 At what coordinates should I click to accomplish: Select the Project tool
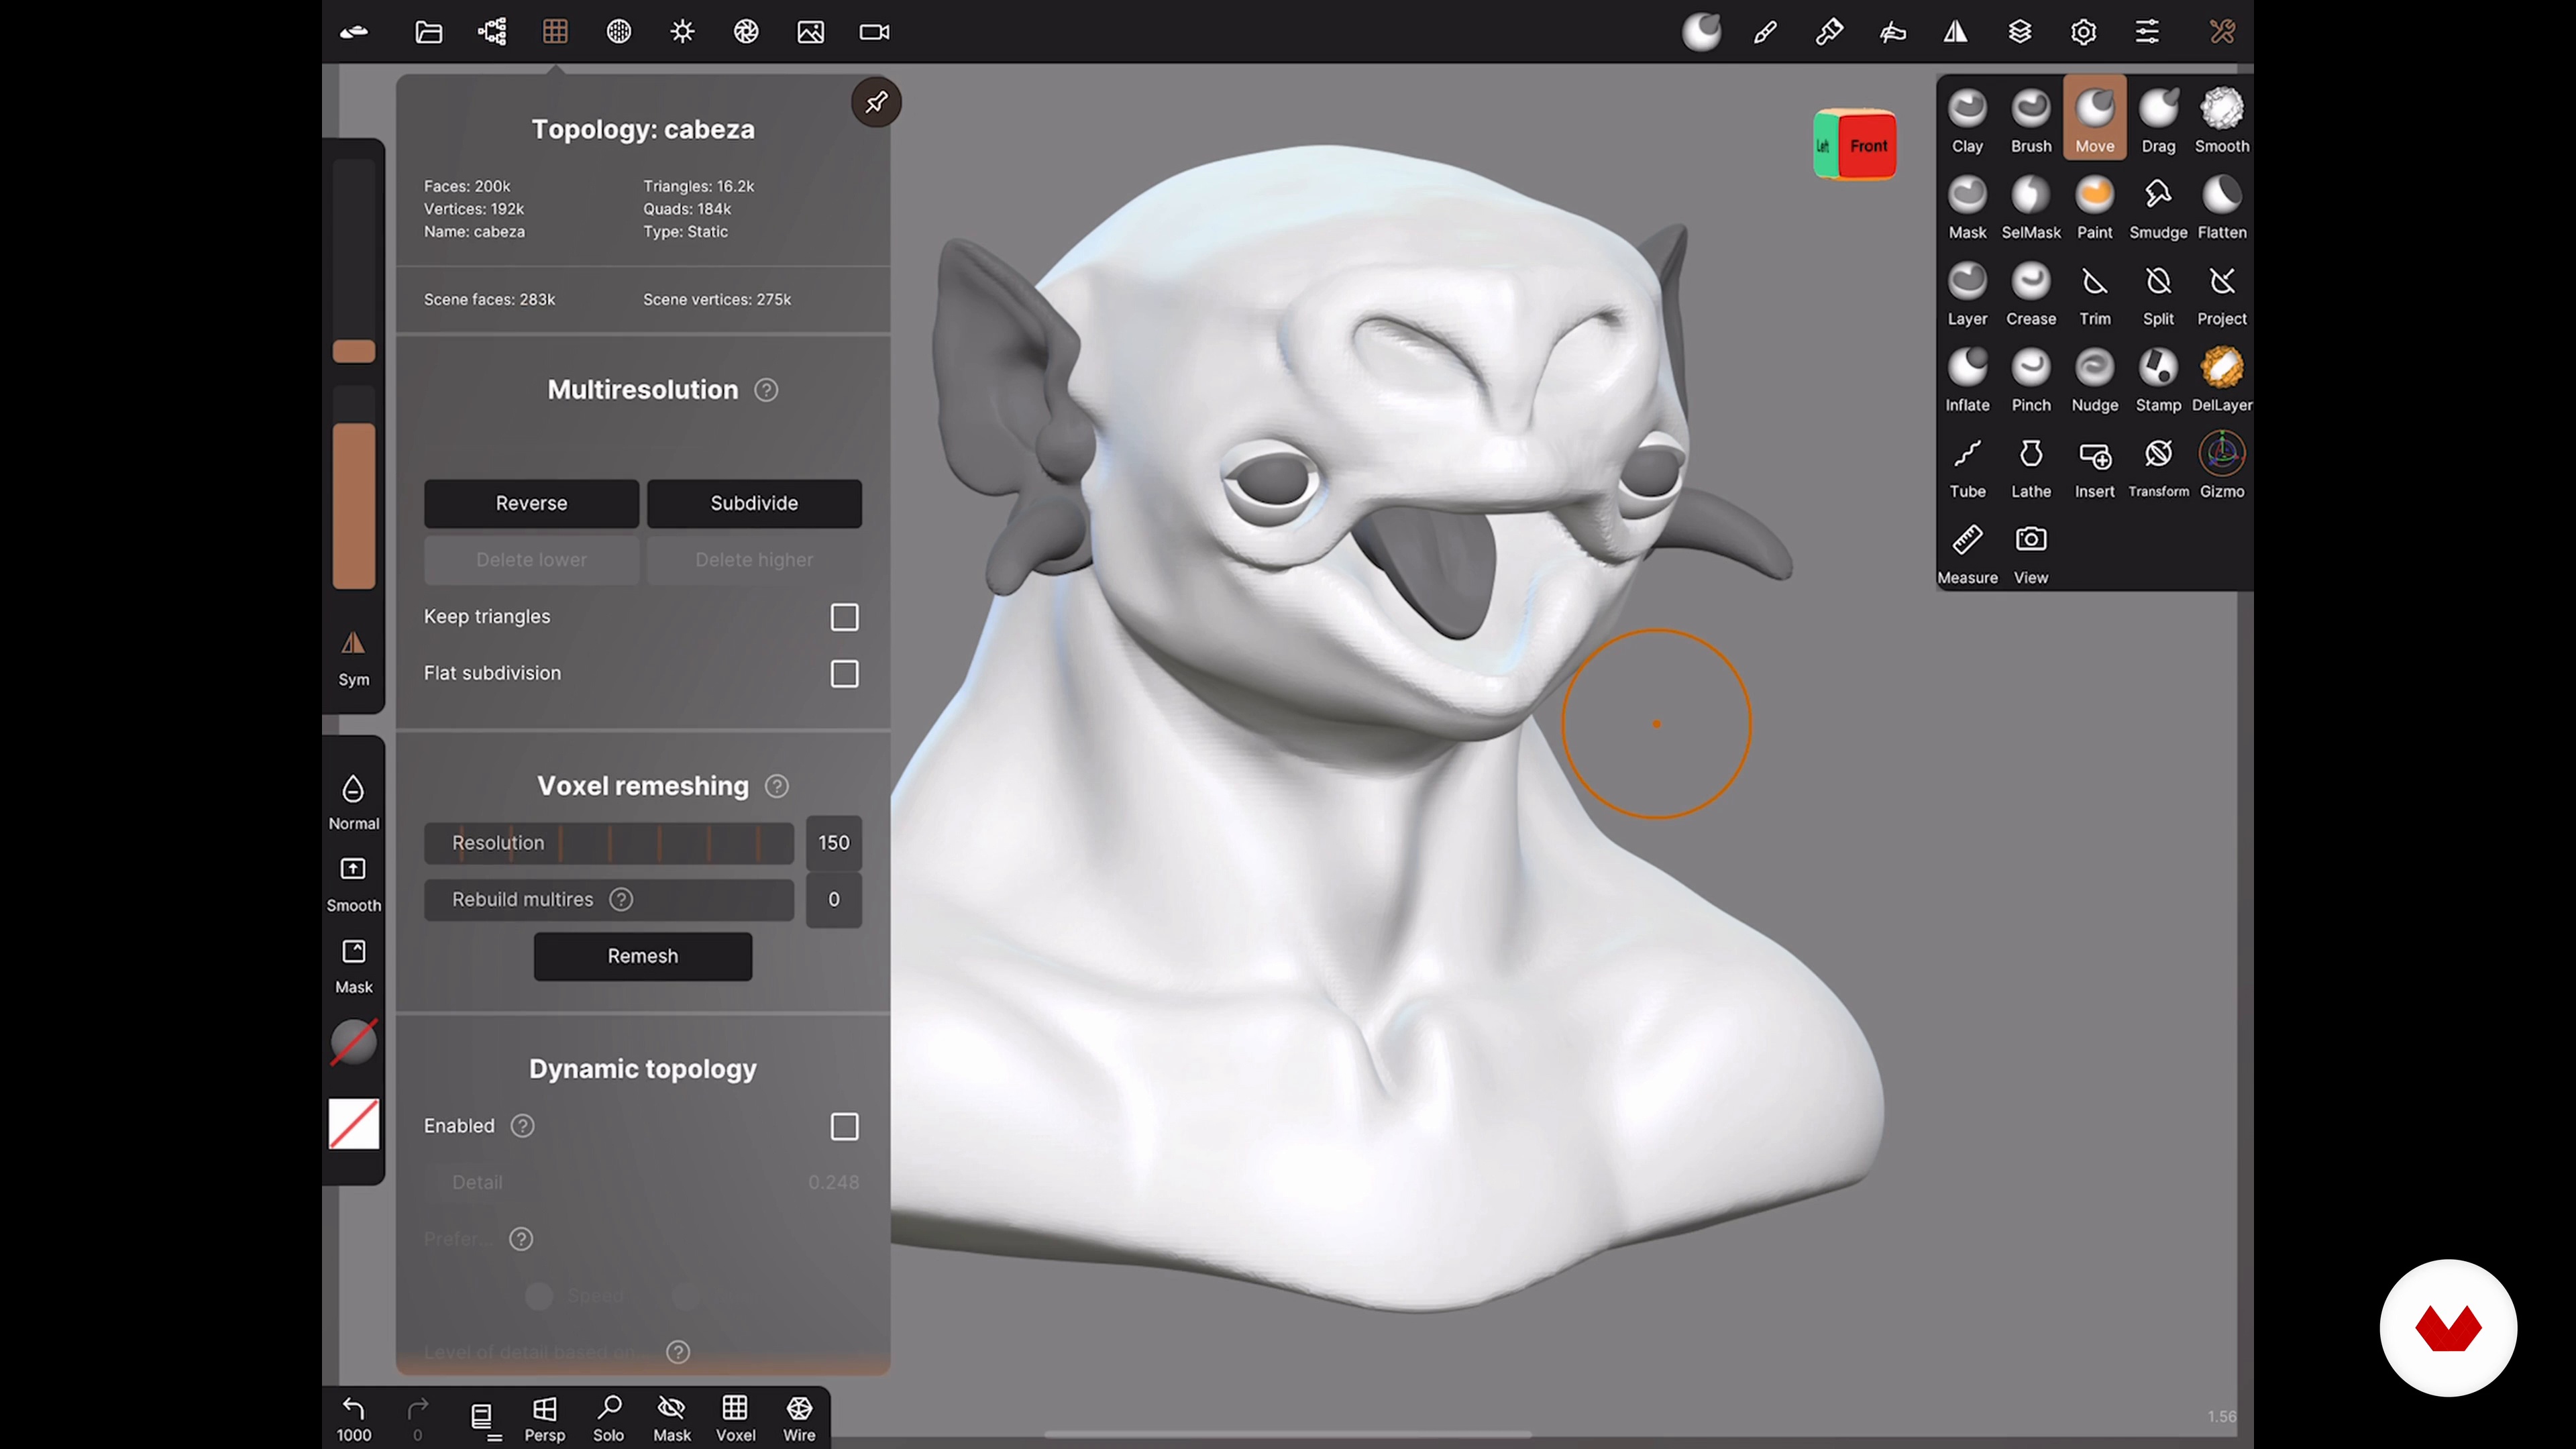pyautogui.click(x=2221, y=292)
